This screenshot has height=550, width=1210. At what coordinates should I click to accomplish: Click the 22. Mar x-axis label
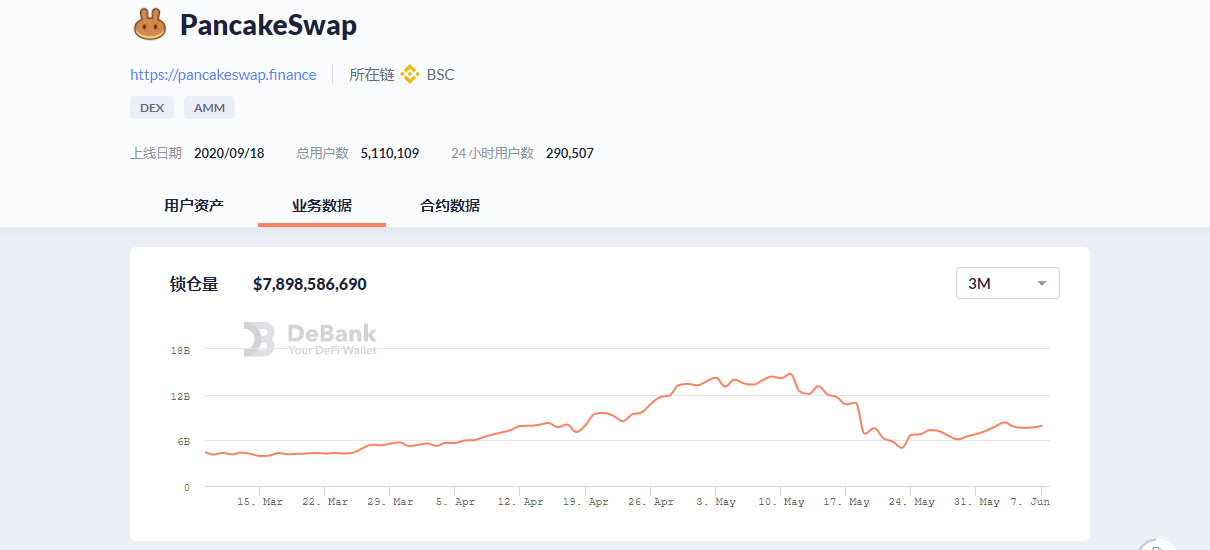coord(325,502)
